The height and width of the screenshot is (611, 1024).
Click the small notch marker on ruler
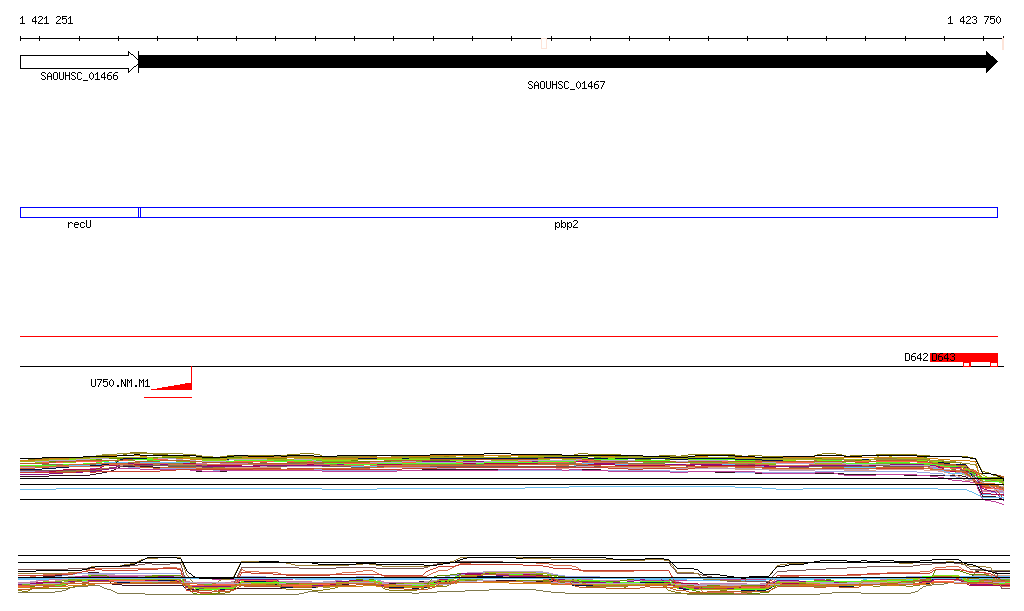pyautogui.click(x=544, y=43)
